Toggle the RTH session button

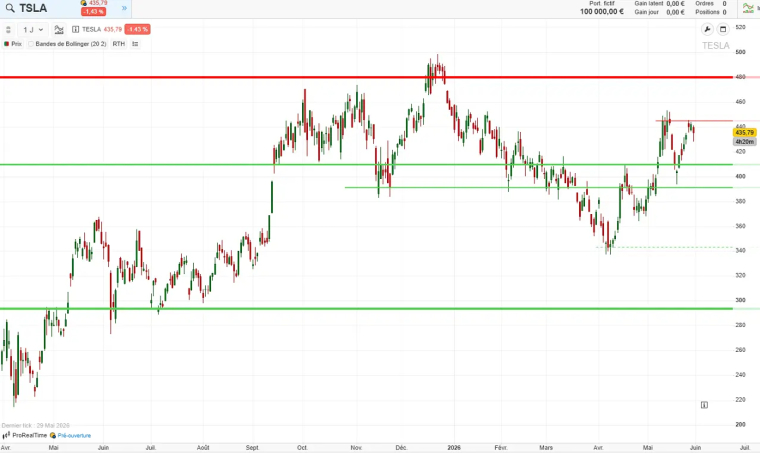(119, 44)
